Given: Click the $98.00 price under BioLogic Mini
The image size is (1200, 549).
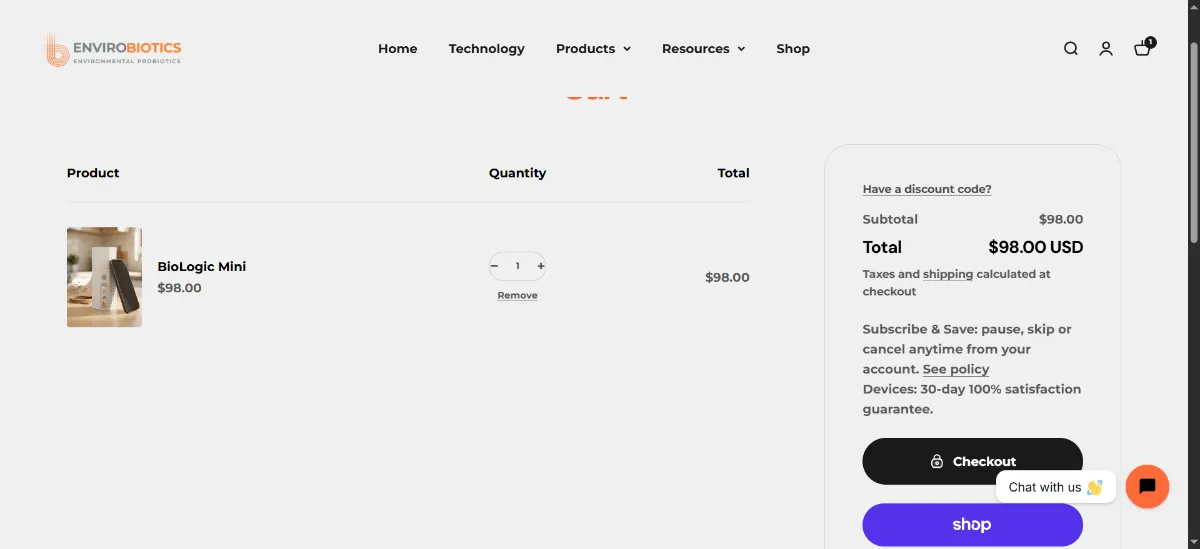Looking at the screenshot, I should (180, 288).
